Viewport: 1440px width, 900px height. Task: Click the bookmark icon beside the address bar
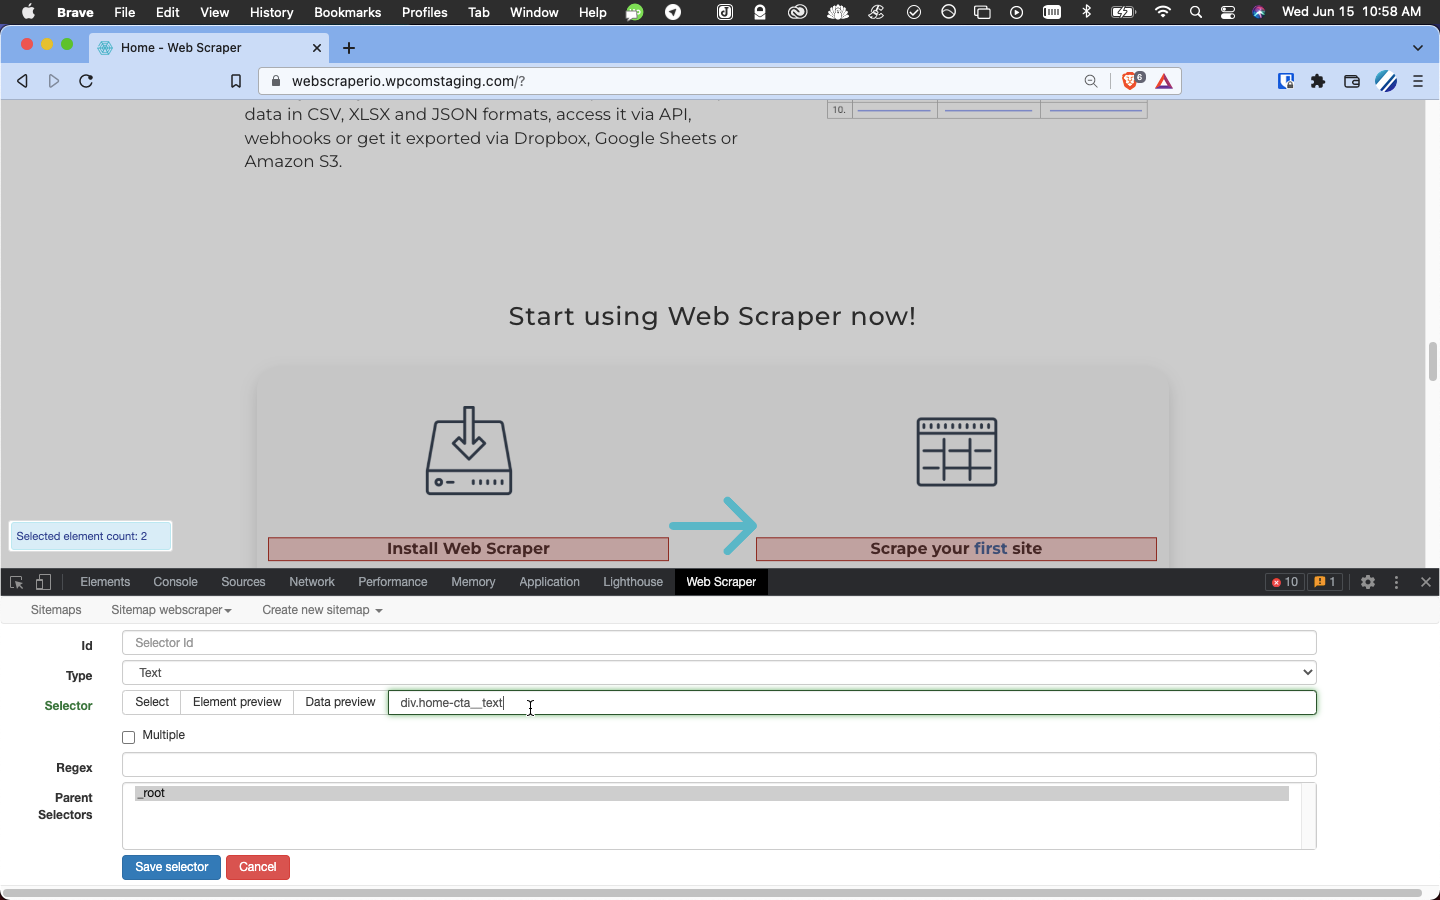point(236,81)
